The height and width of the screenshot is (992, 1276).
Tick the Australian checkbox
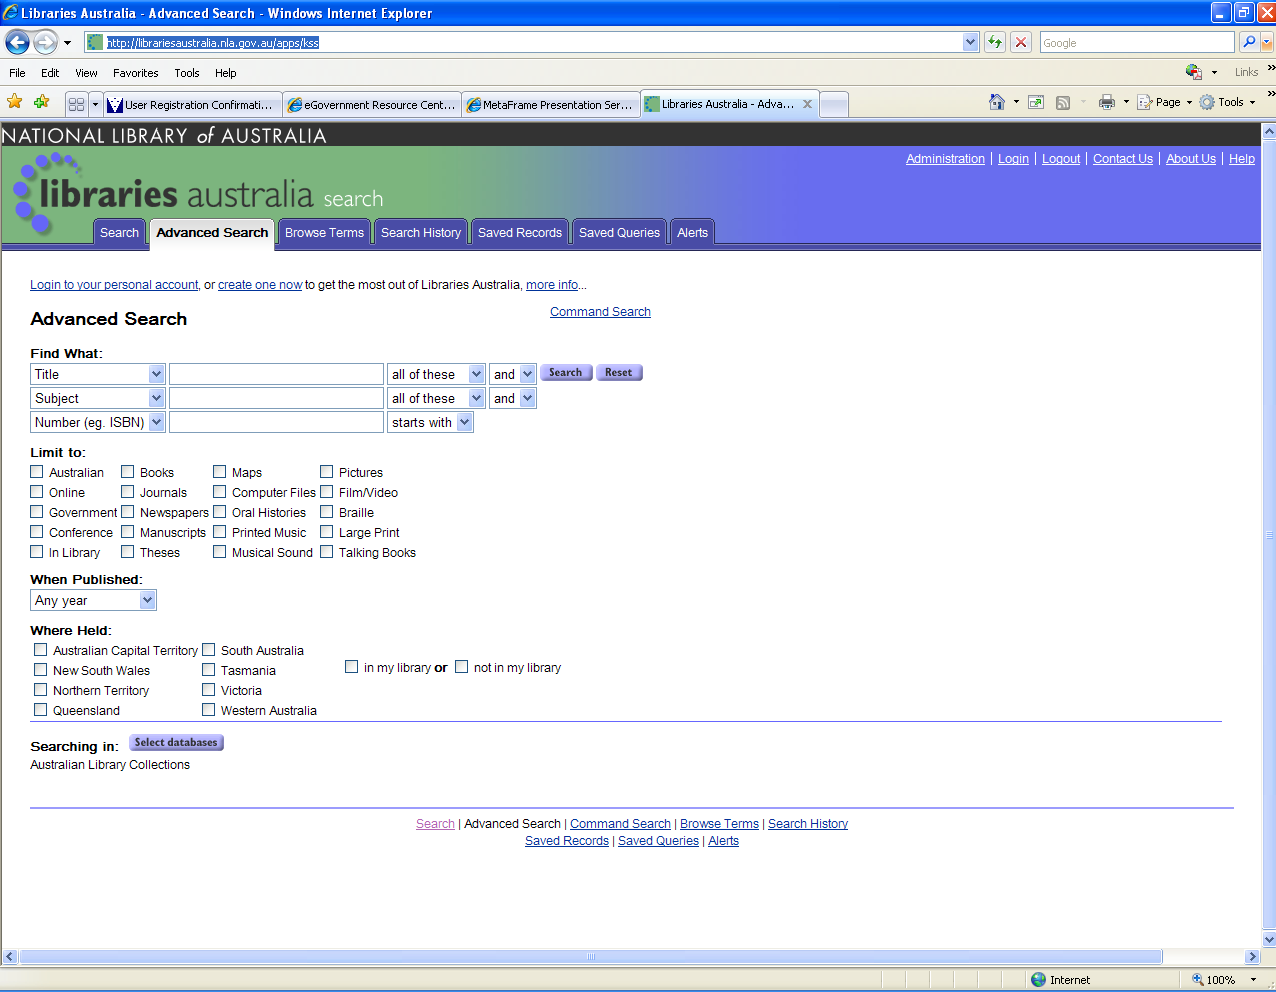(37, 472)
